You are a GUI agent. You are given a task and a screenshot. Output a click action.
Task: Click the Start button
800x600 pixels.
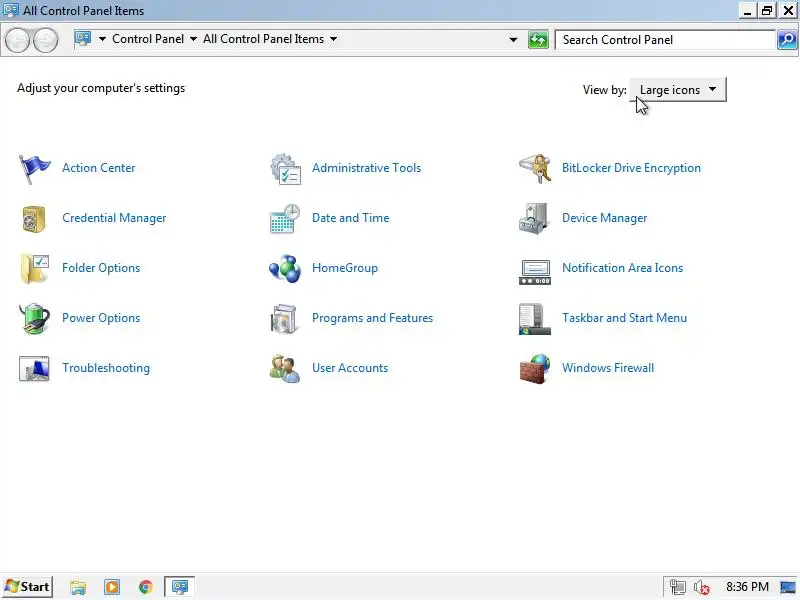click(x=28, y=587)
